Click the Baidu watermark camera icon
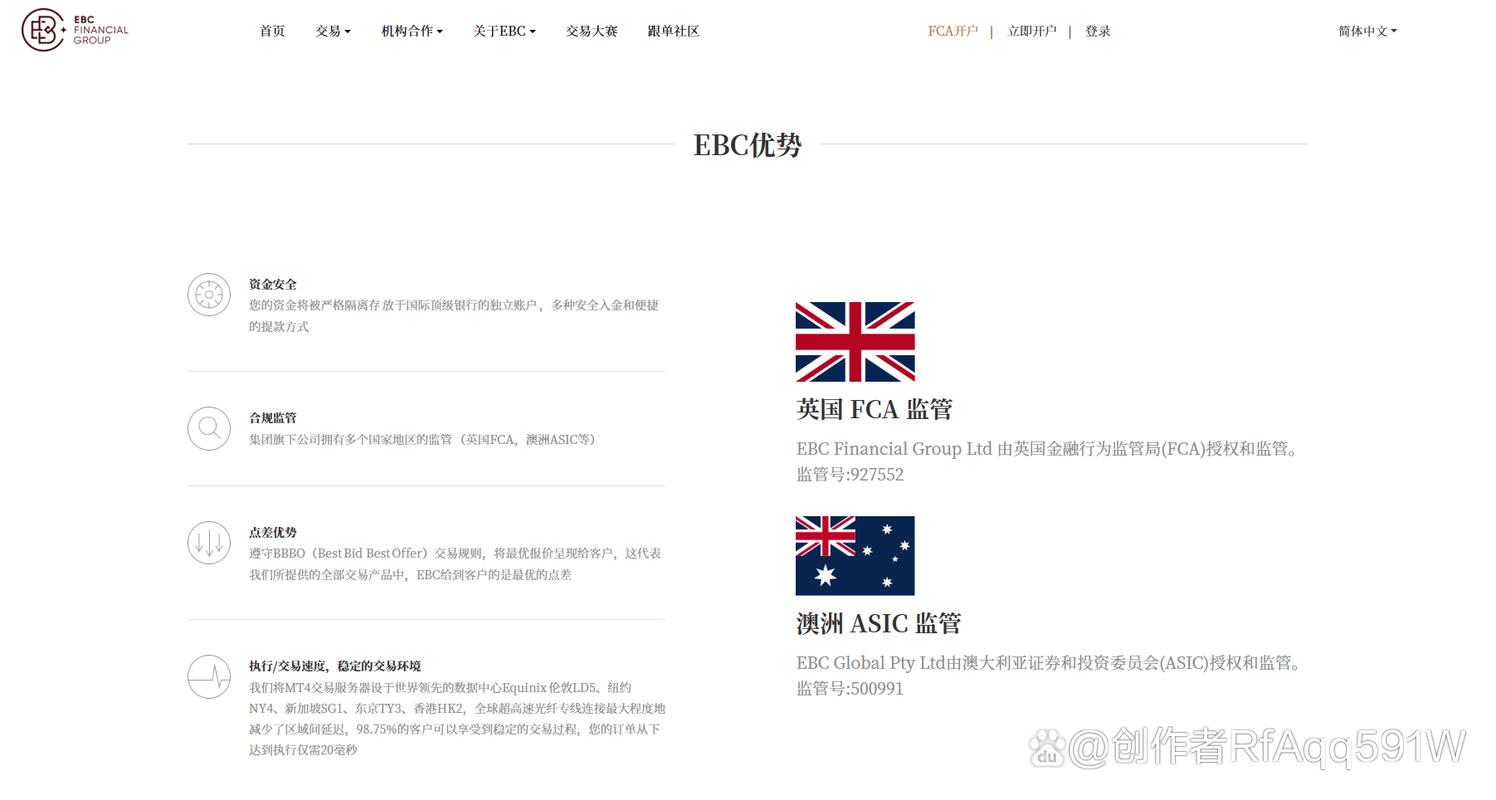Image resolution: width=1496 pixels, height=800 pixels. (1047, 752)
